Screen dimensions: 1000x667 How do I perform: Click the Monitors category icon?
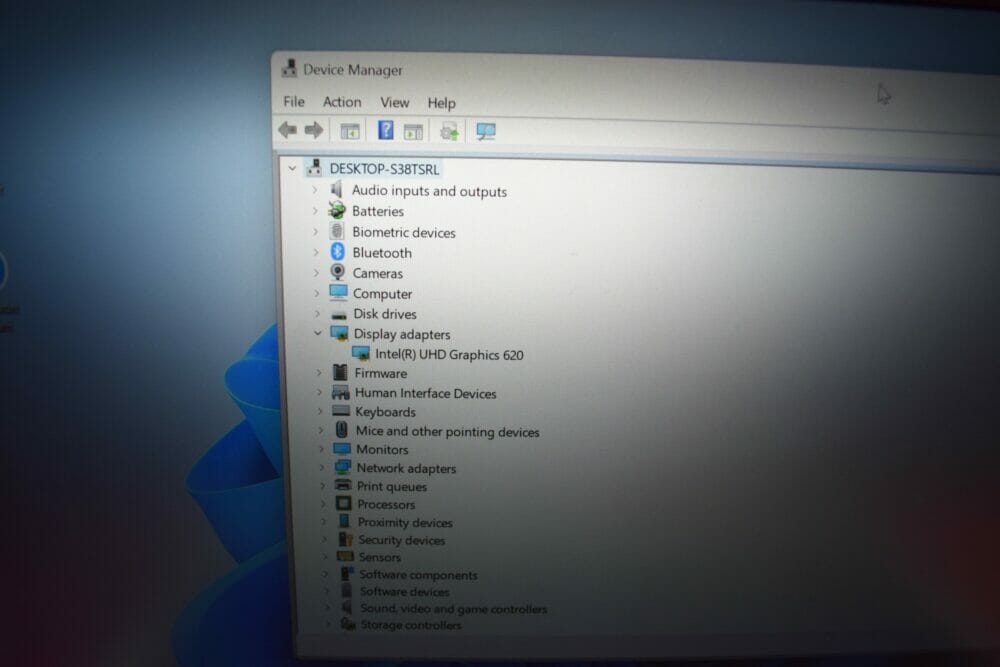pos(342,448)
